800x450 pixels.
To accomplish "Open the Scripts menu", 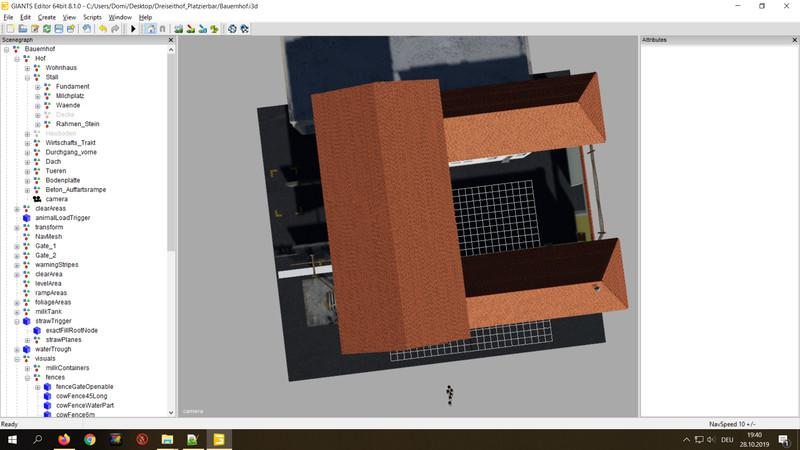I will 93,17.
